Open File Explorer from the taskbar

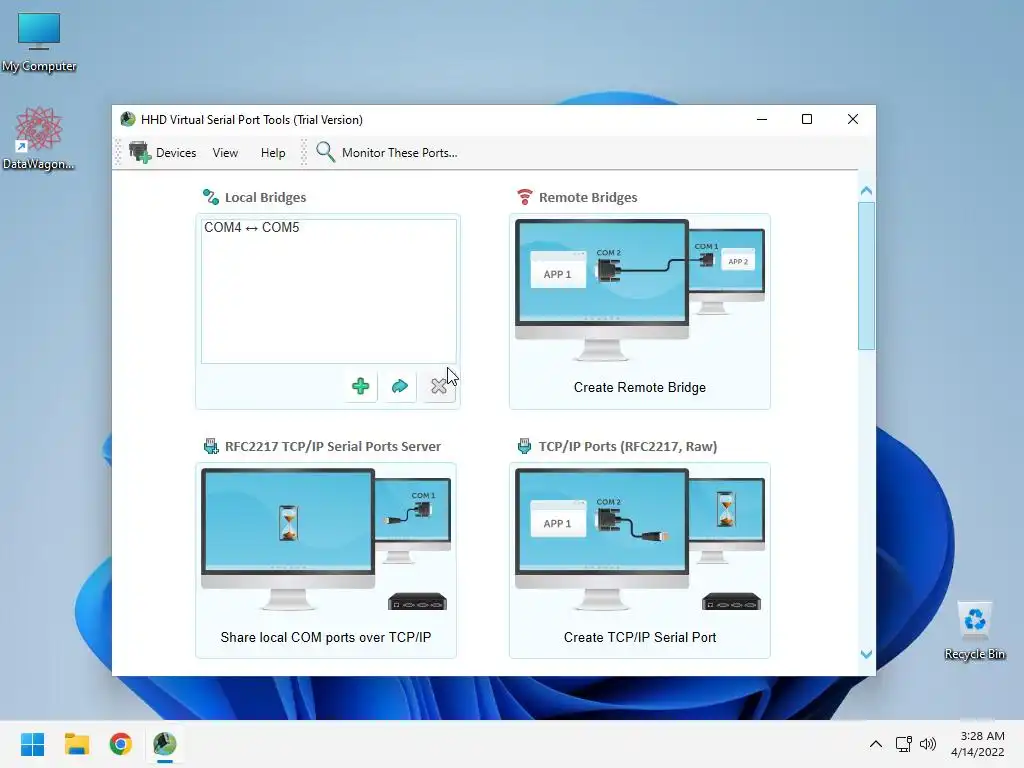point(76,744)
